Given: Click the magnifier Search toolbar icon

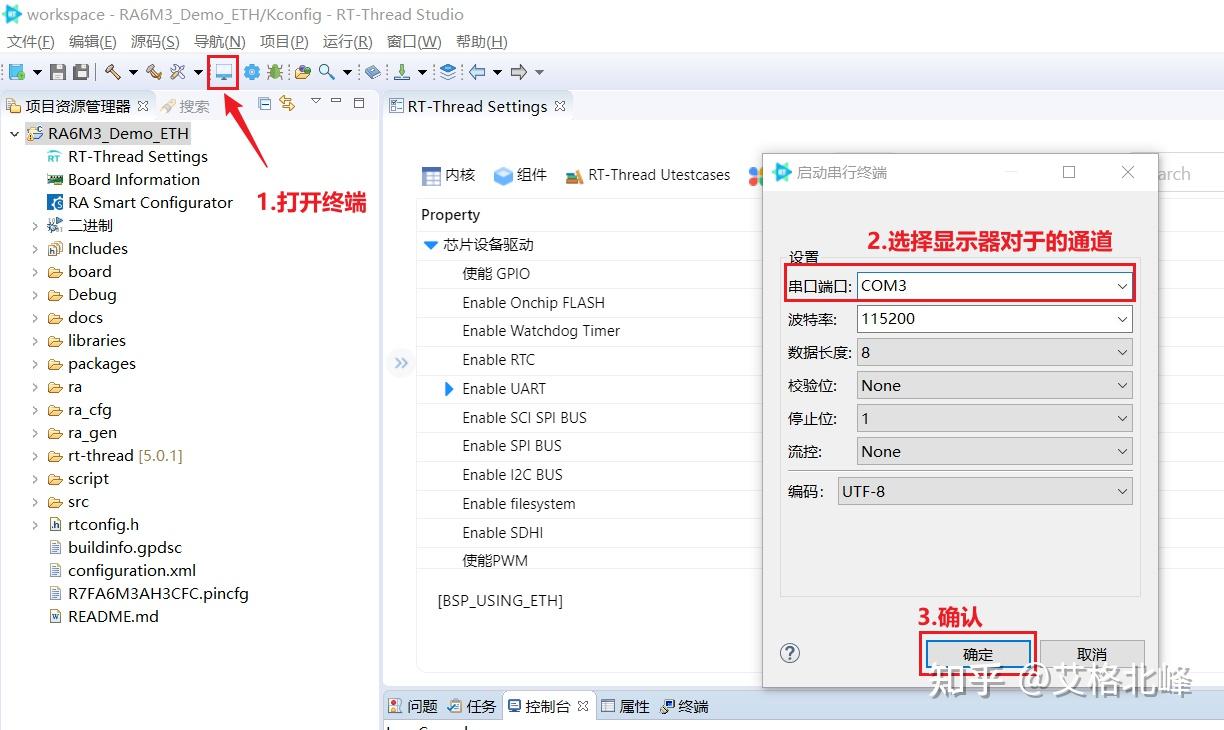Looking at the screenshot, I should (326, 72).
